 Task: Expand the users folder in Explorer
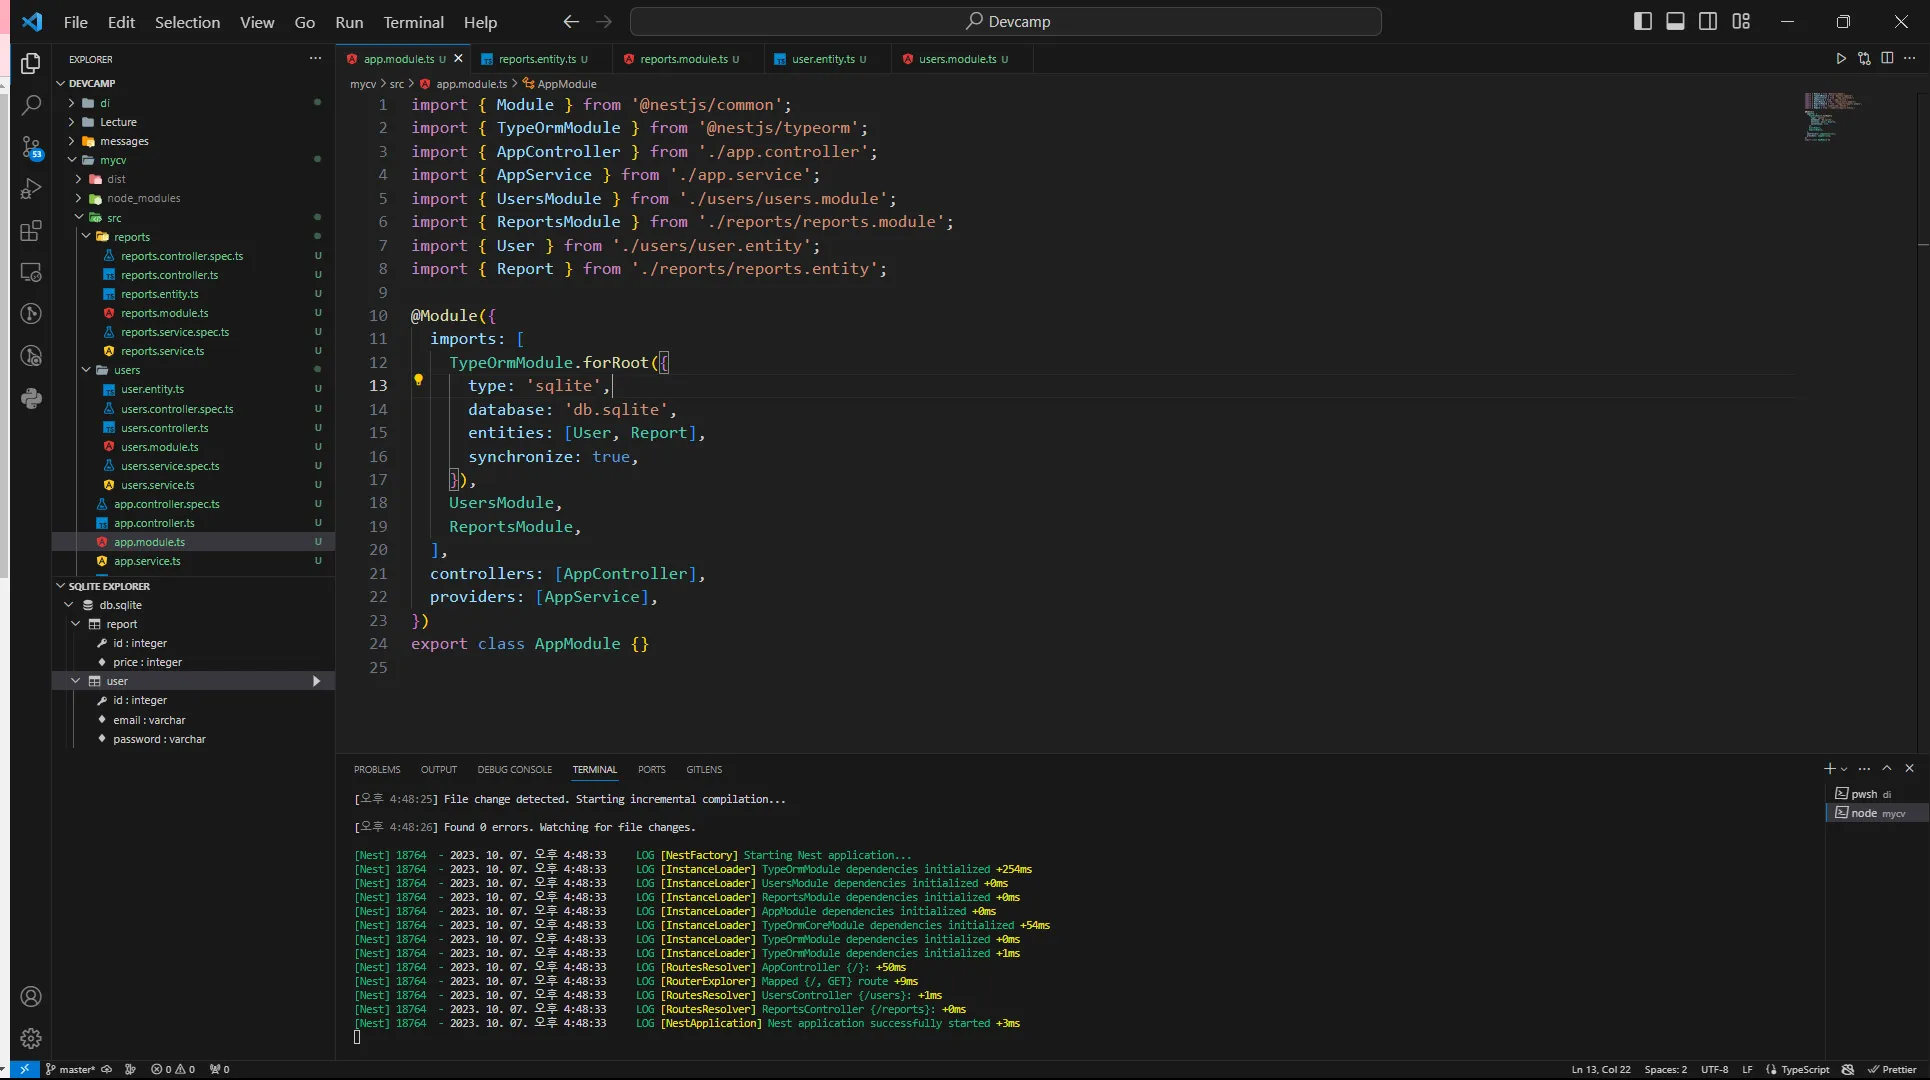(127, 370)
